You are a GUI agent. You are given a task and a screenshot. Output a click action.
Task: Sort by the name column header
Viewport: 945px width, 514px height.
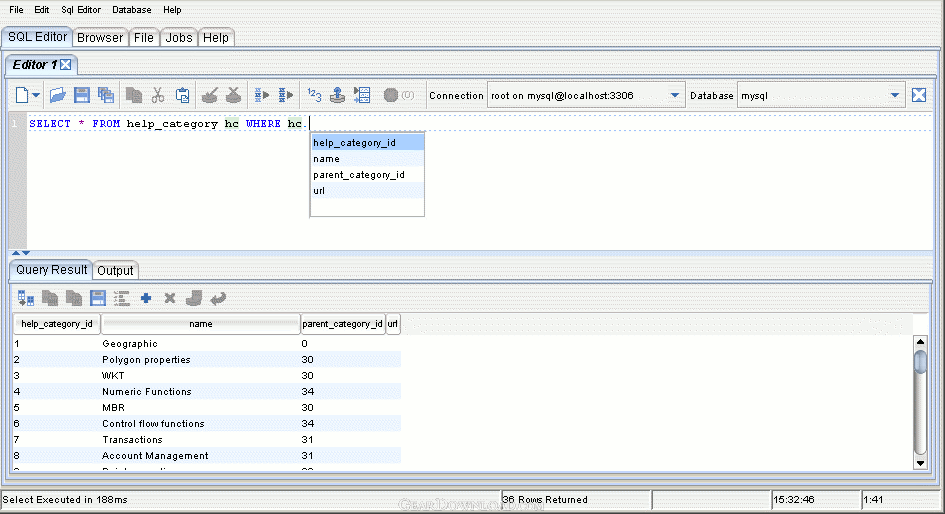(201, 324)
